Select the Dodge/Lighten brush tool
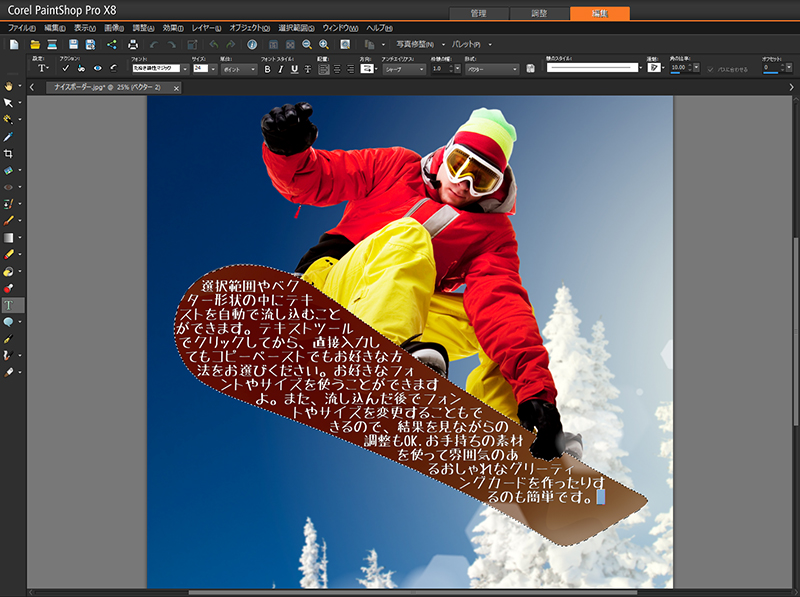 coord(8,271)
